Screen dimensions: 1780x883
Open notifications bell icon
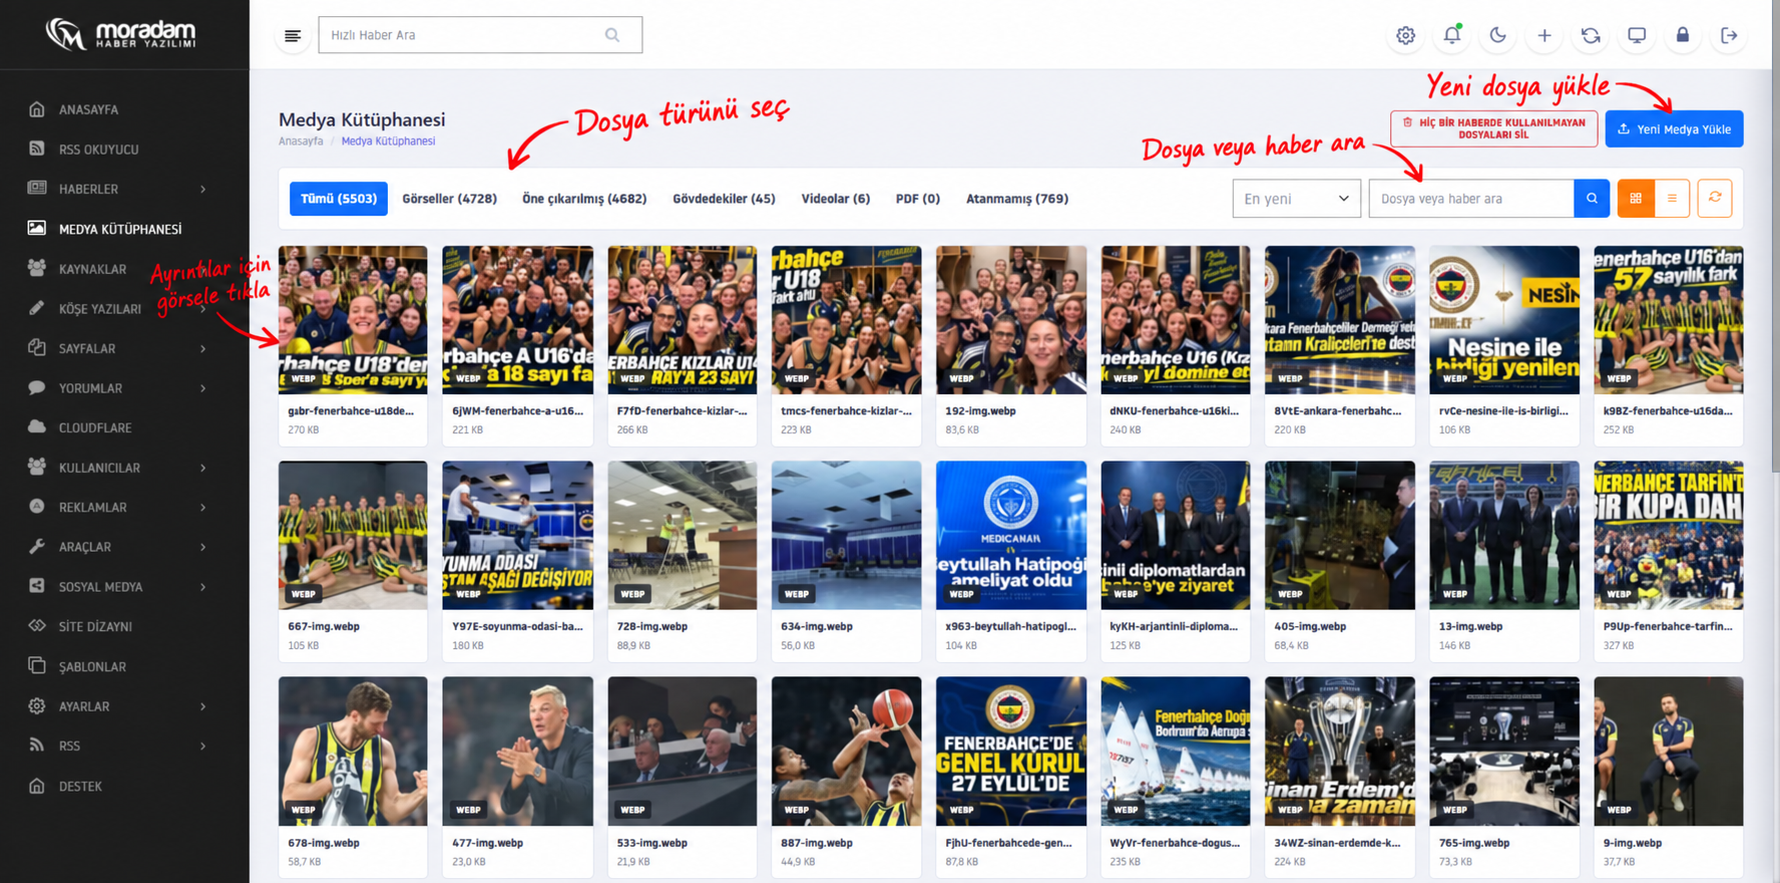point(1452,36)
